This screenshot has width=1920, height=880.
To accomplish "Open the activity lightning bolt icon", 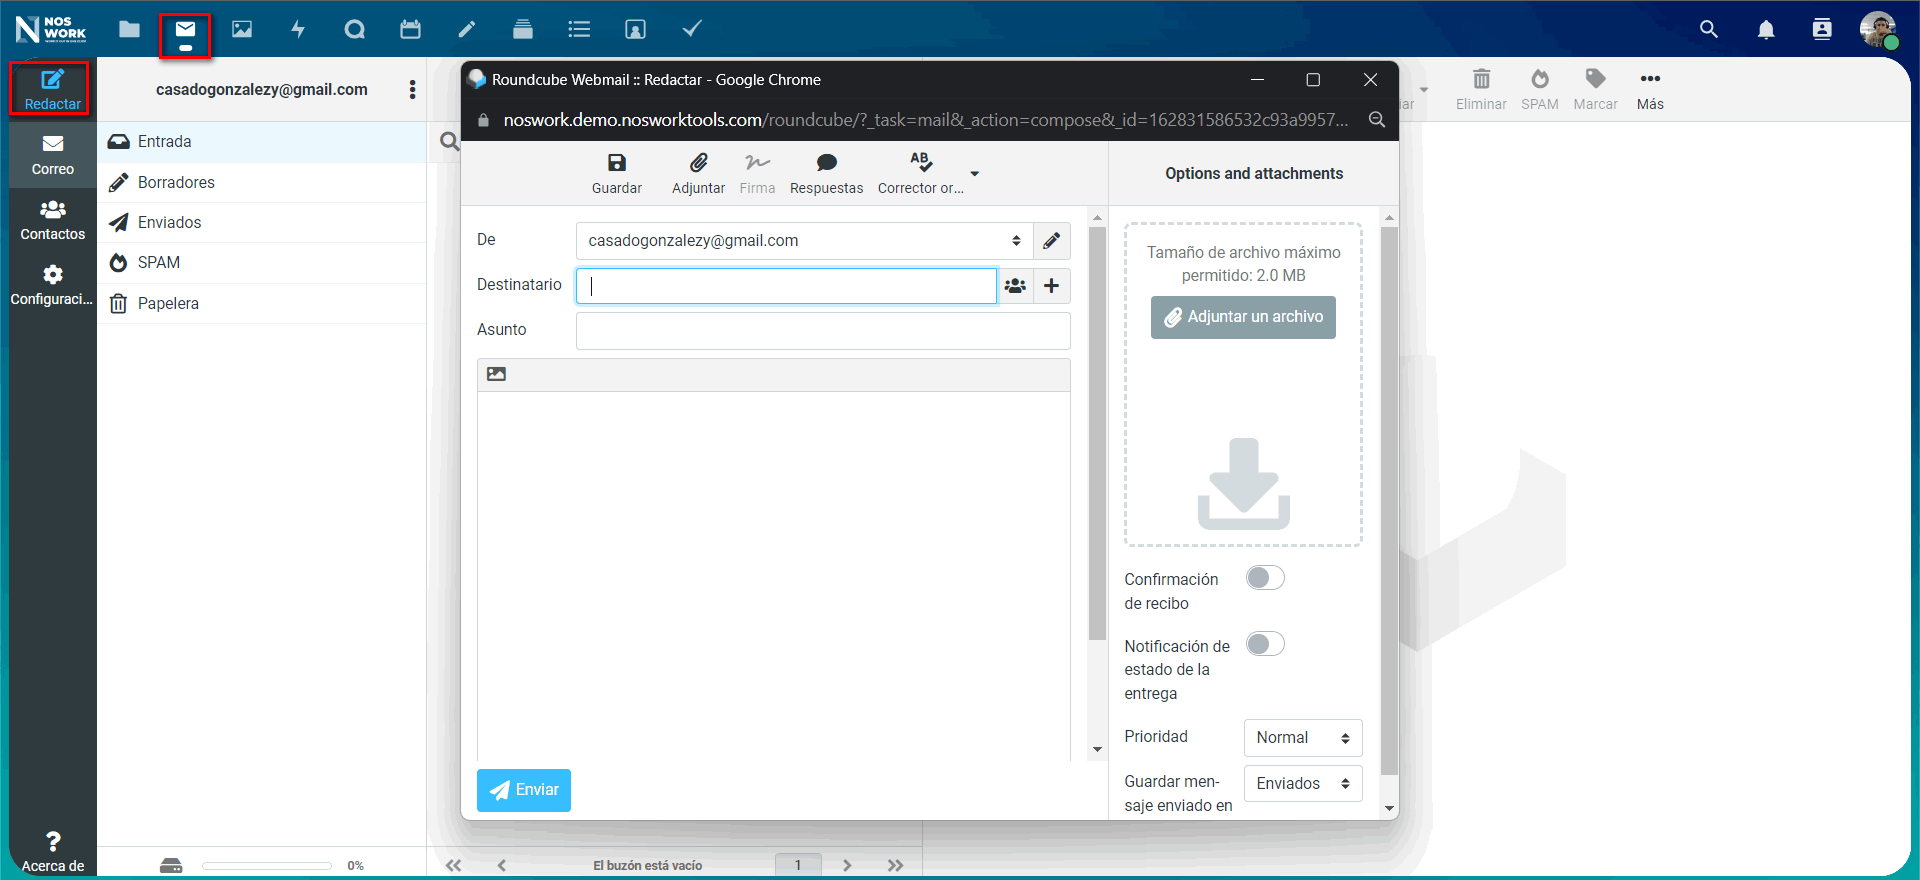I will [298, 29].
